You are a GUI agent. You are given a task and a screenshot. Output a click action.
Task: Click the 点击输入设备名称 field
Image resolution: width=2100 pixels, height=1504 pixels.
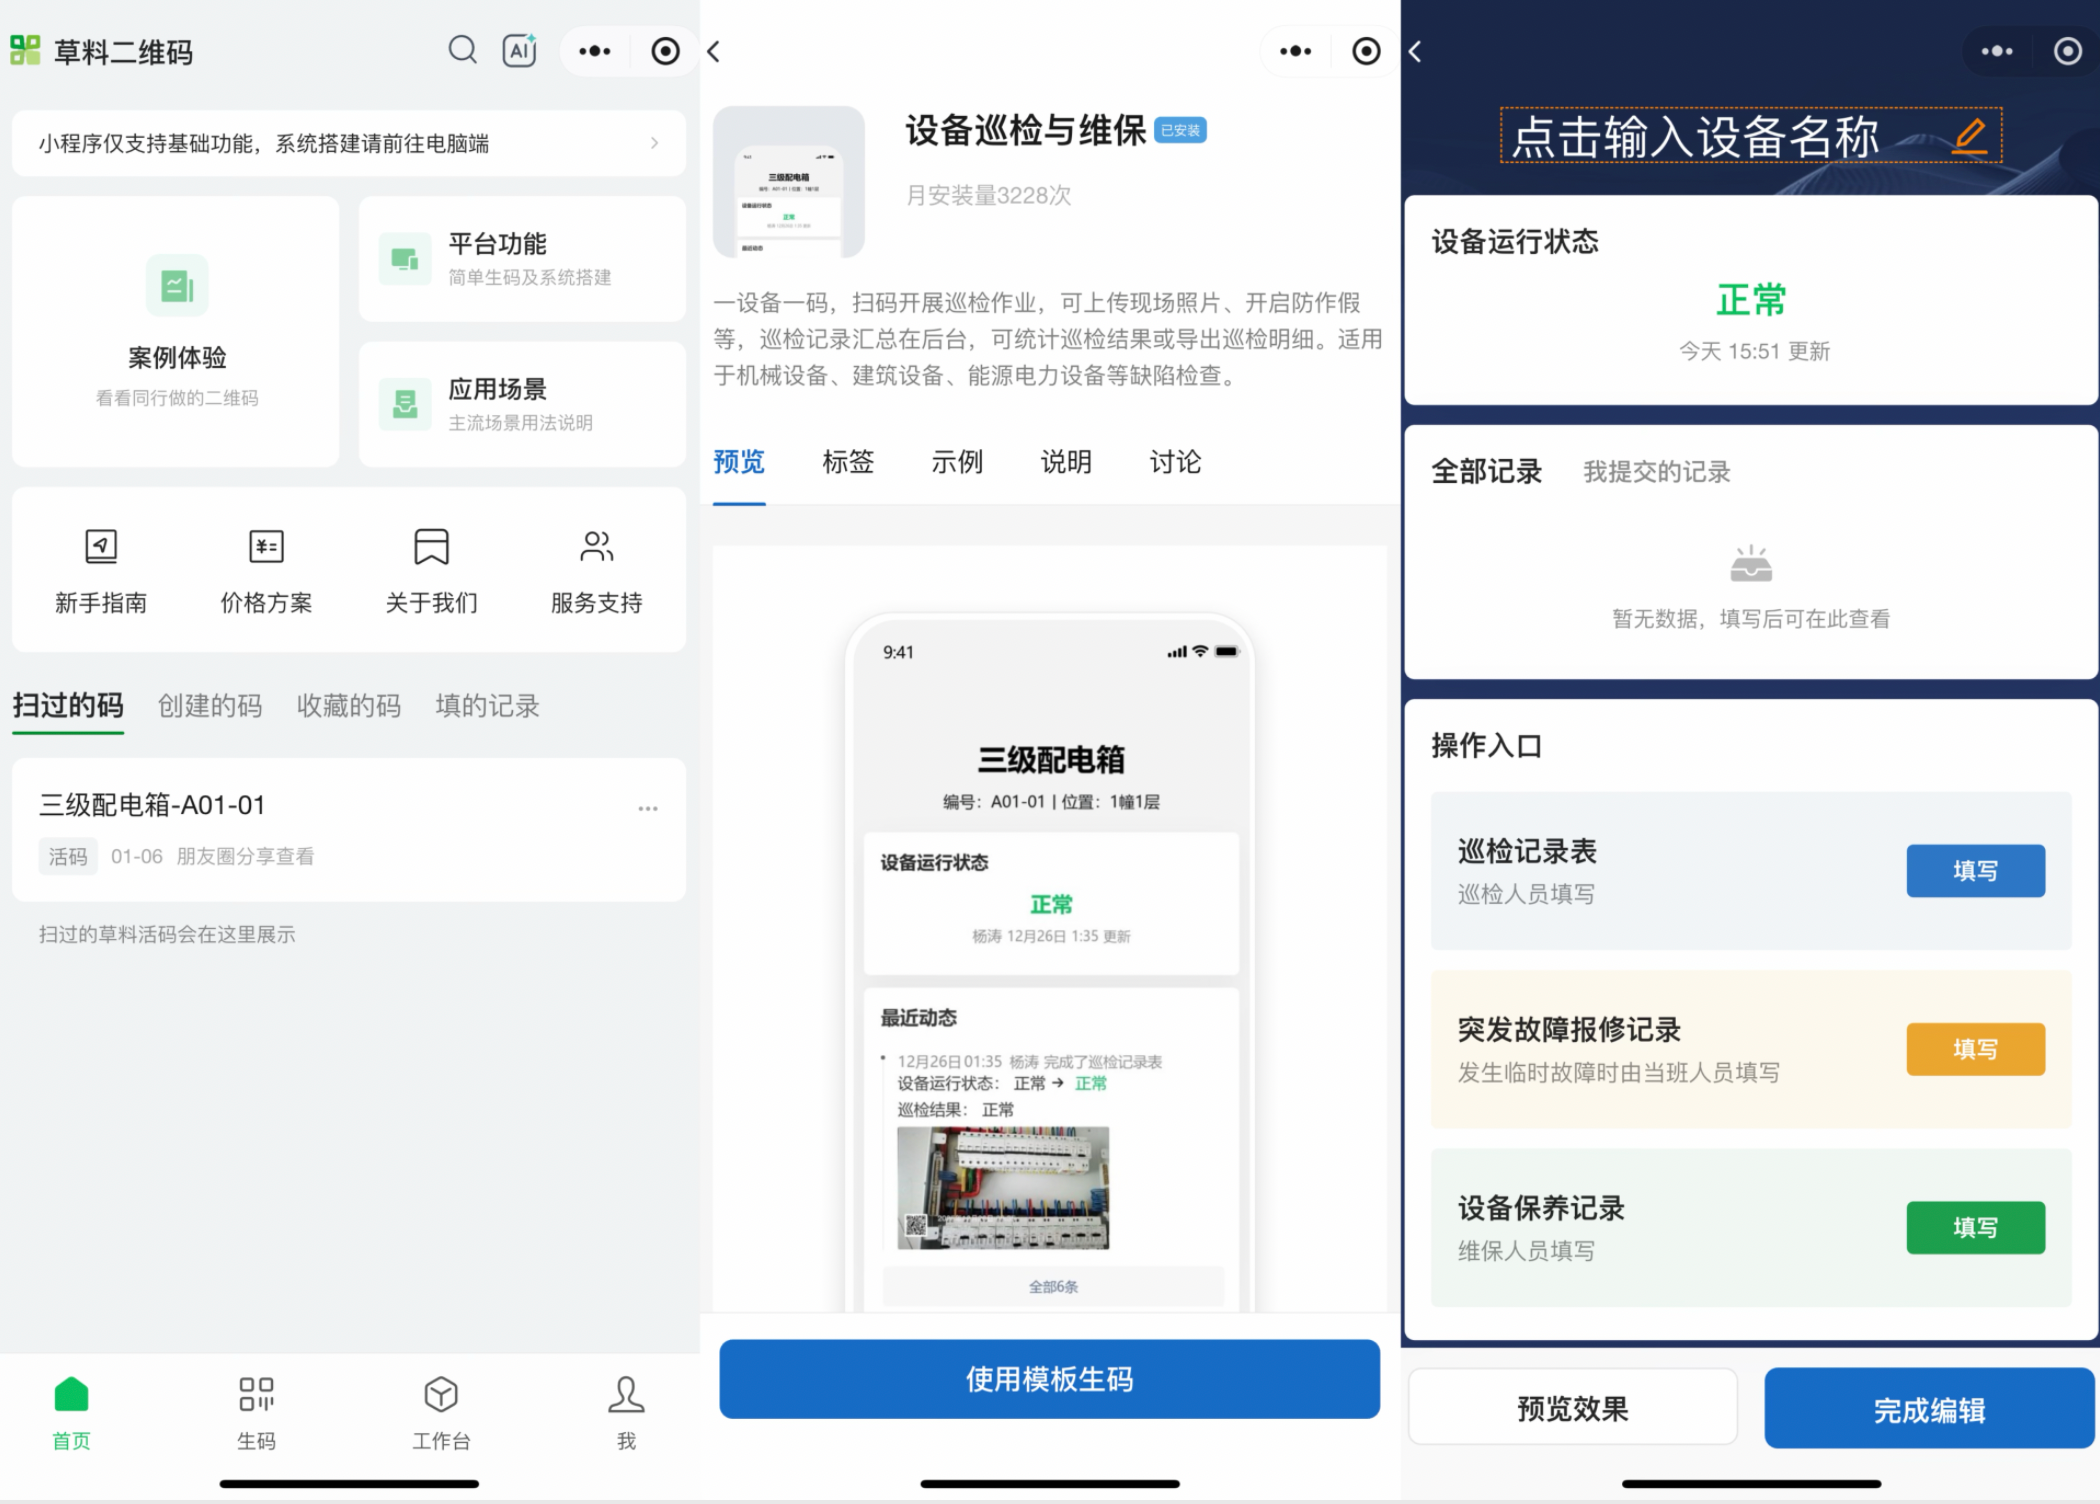1695,136
